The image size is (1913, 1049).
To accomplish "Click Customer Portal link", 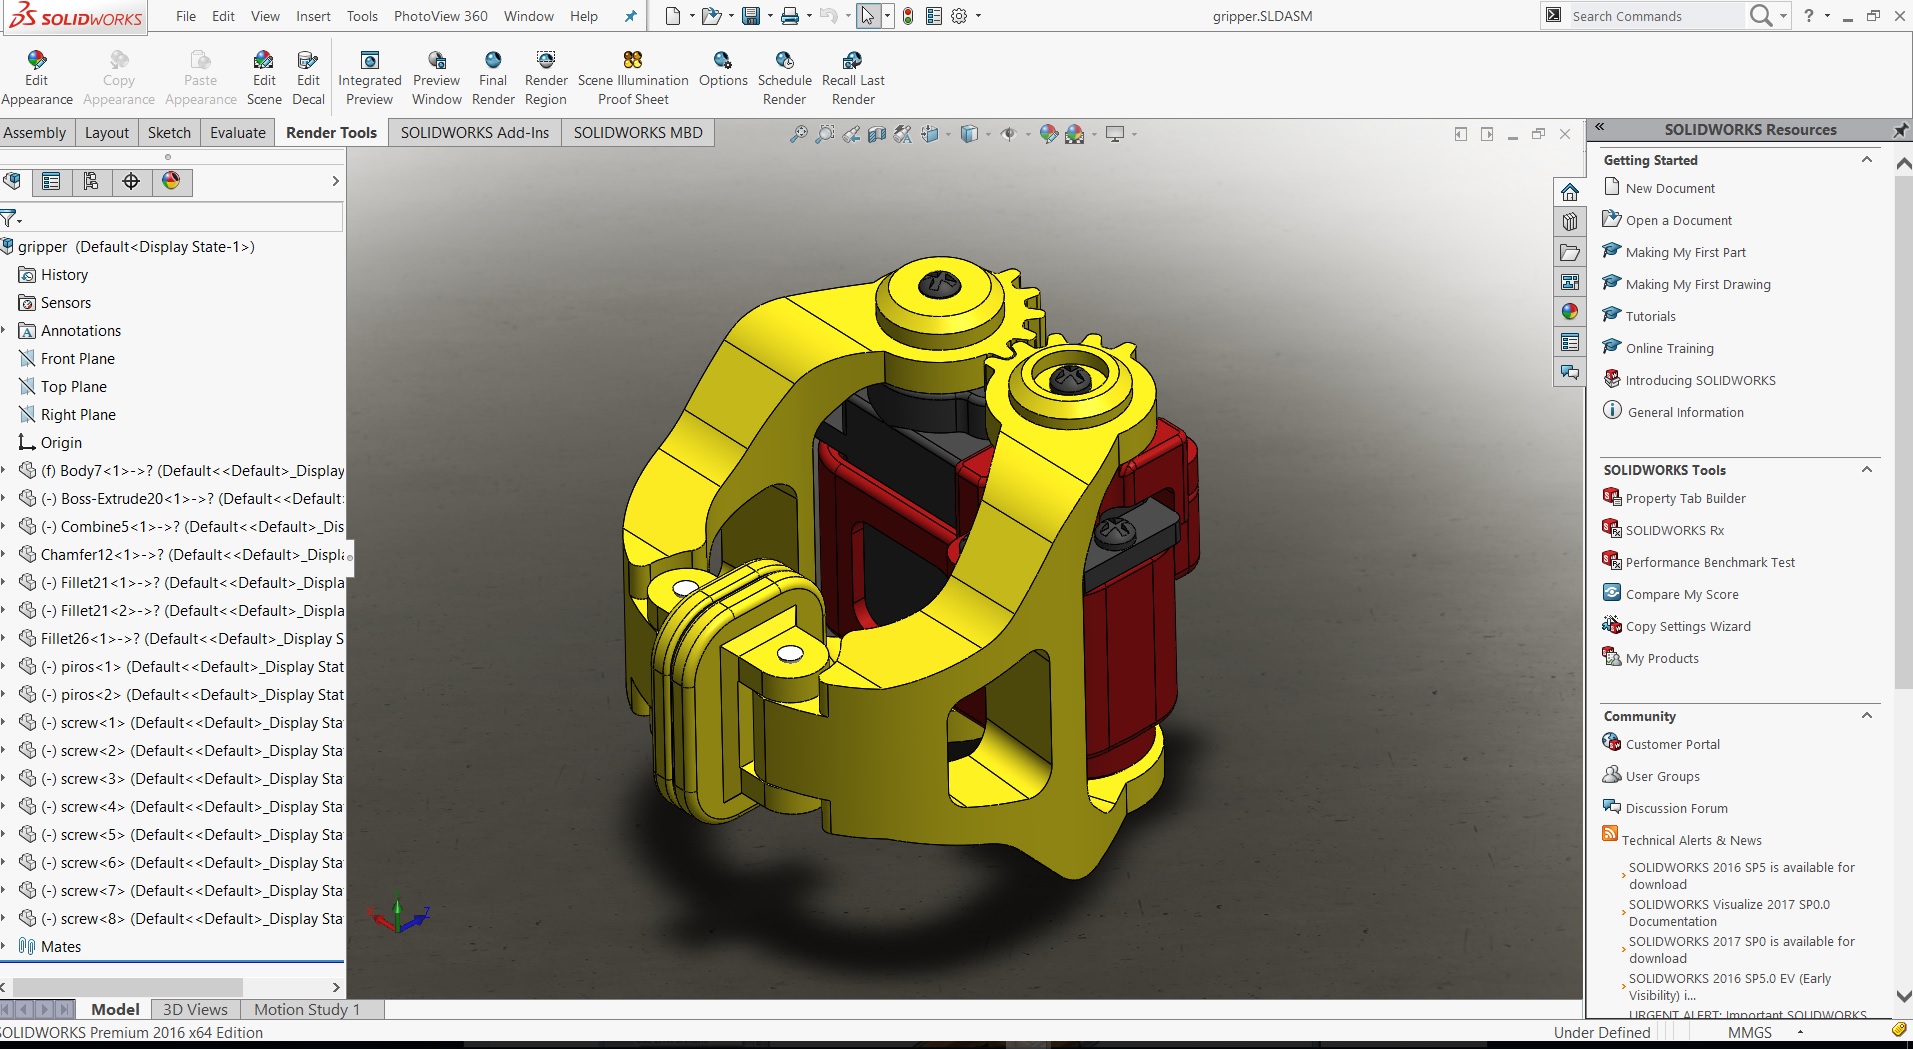I will point(1672,744).
